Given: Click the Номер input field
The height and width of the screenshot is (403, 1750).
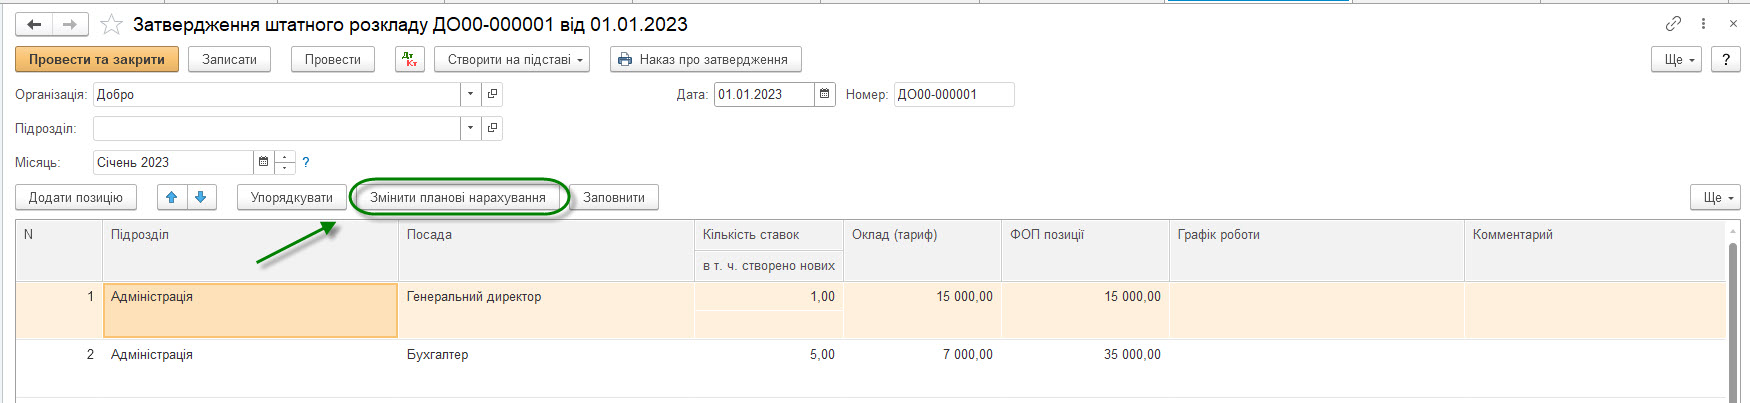Looking at the screenshot, I should (953, 94).
